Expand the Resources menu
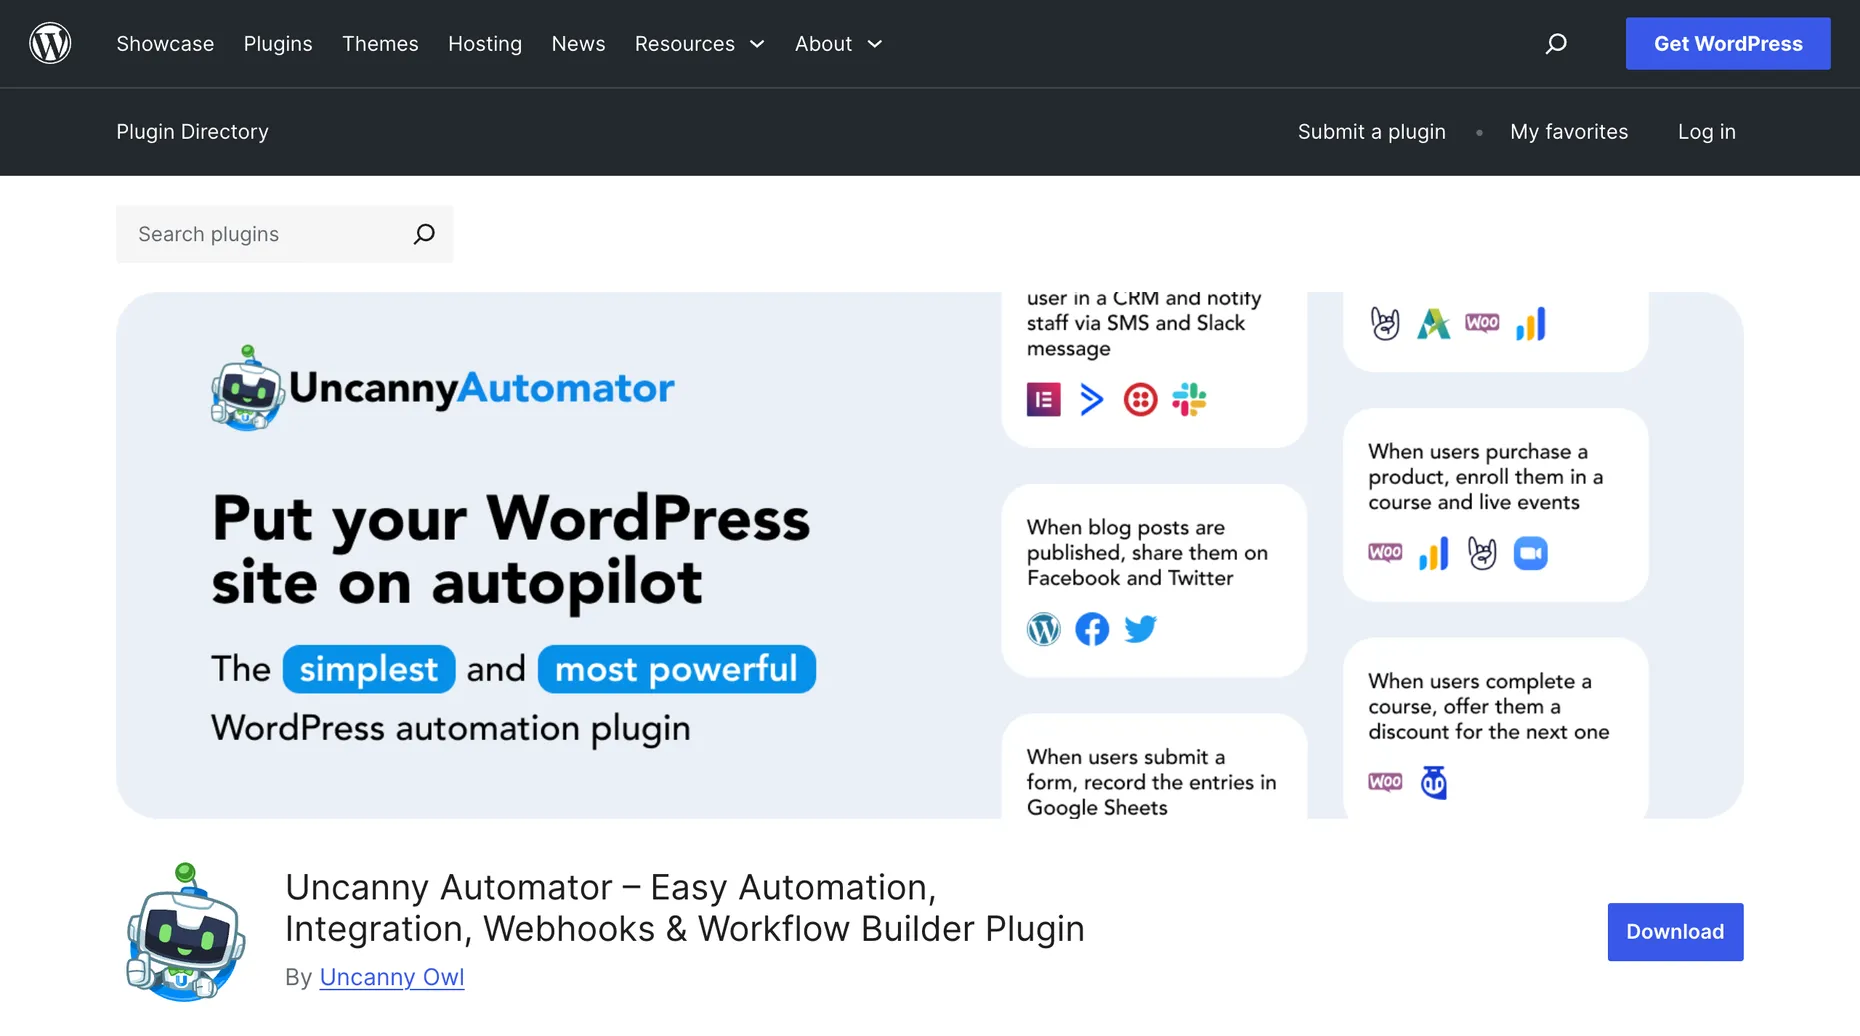This screenshot has width=1860, height=1036. [700, 44]
